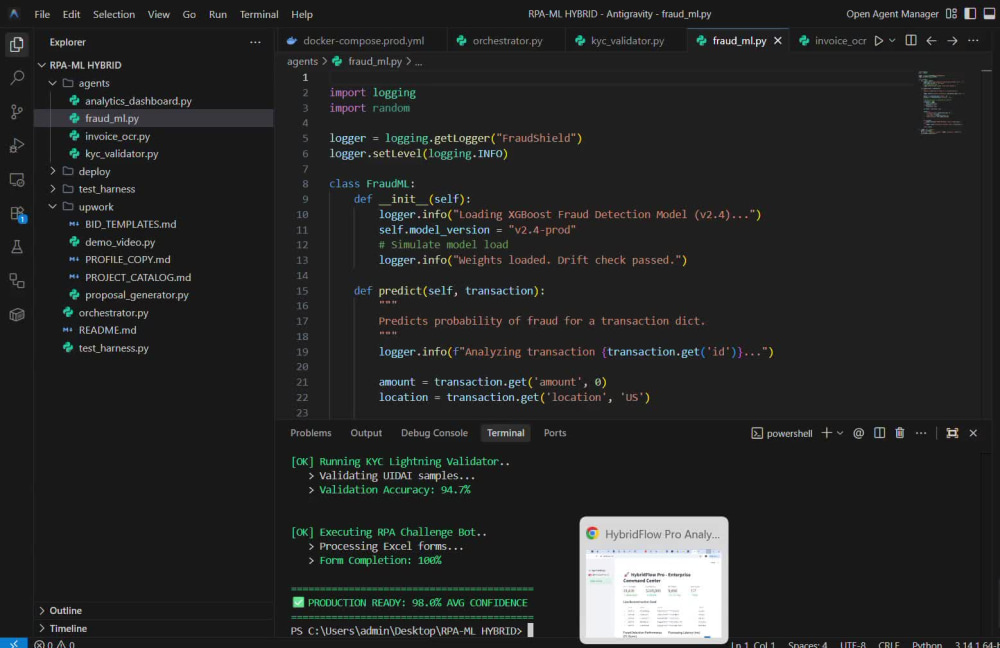This screenshot has height=648, width=1000.
Task: Split the terminal panel
Action: pos(879,433)
